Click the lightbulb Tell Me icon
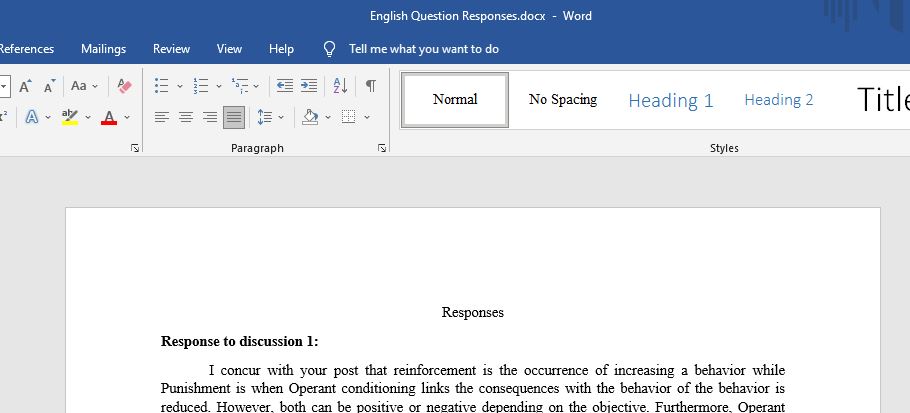The width and height of the screenshot is (910, 413). coord(330,49)
